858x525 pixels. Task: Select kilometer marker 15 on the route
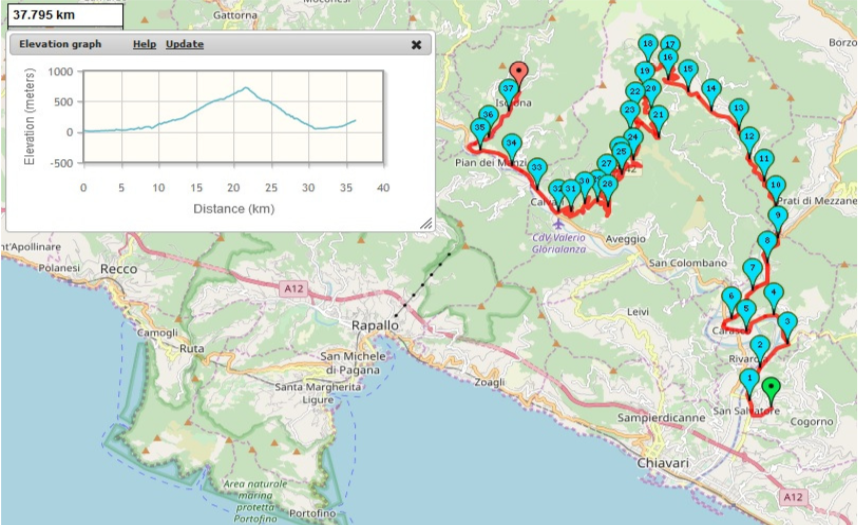click(688, 69)
